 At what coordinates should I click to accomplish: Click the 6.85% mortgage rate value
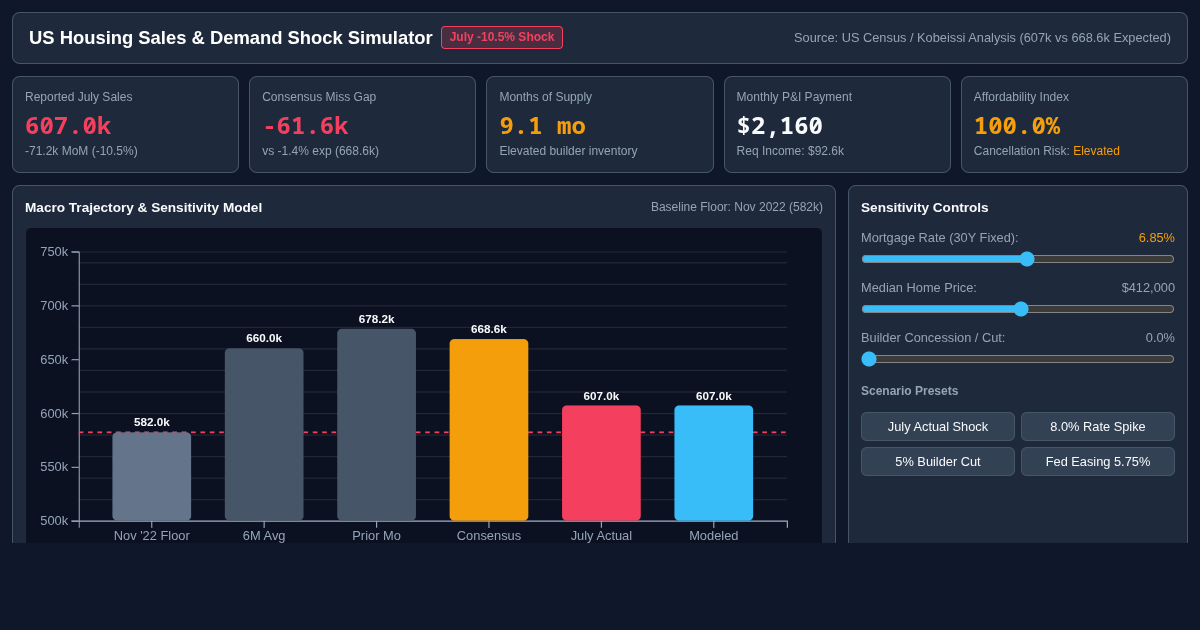point(1157,237)
